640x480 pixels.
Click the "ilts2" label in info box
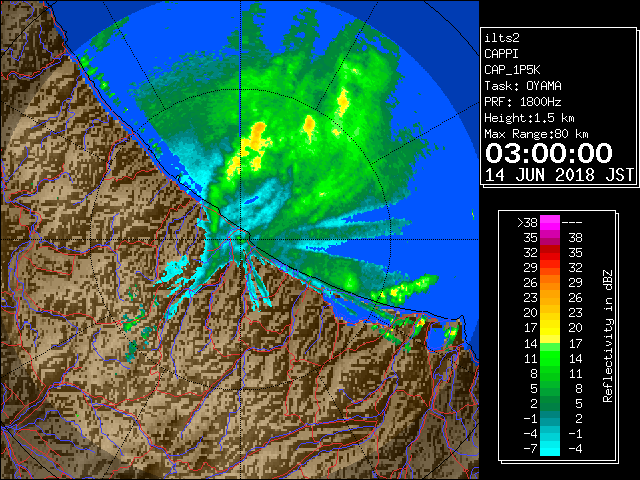click(x=502, y=38)
